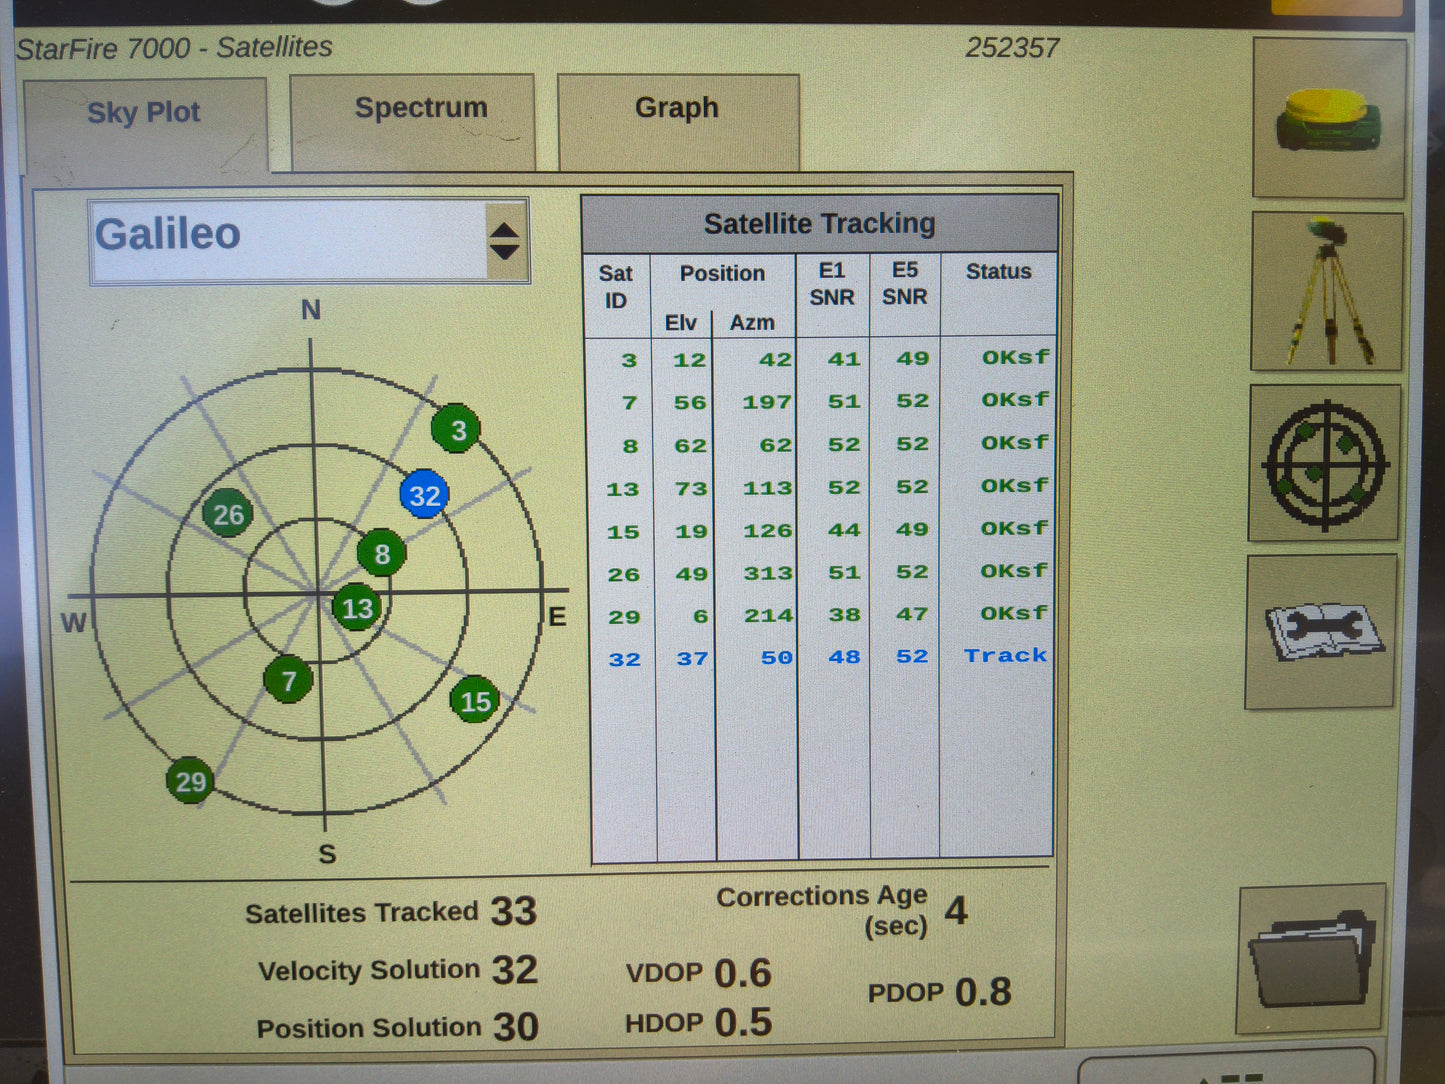This screenshot has width=1445, height=1084.
Task: Click the Azm column subheader
Action: (x=752, y=323)
